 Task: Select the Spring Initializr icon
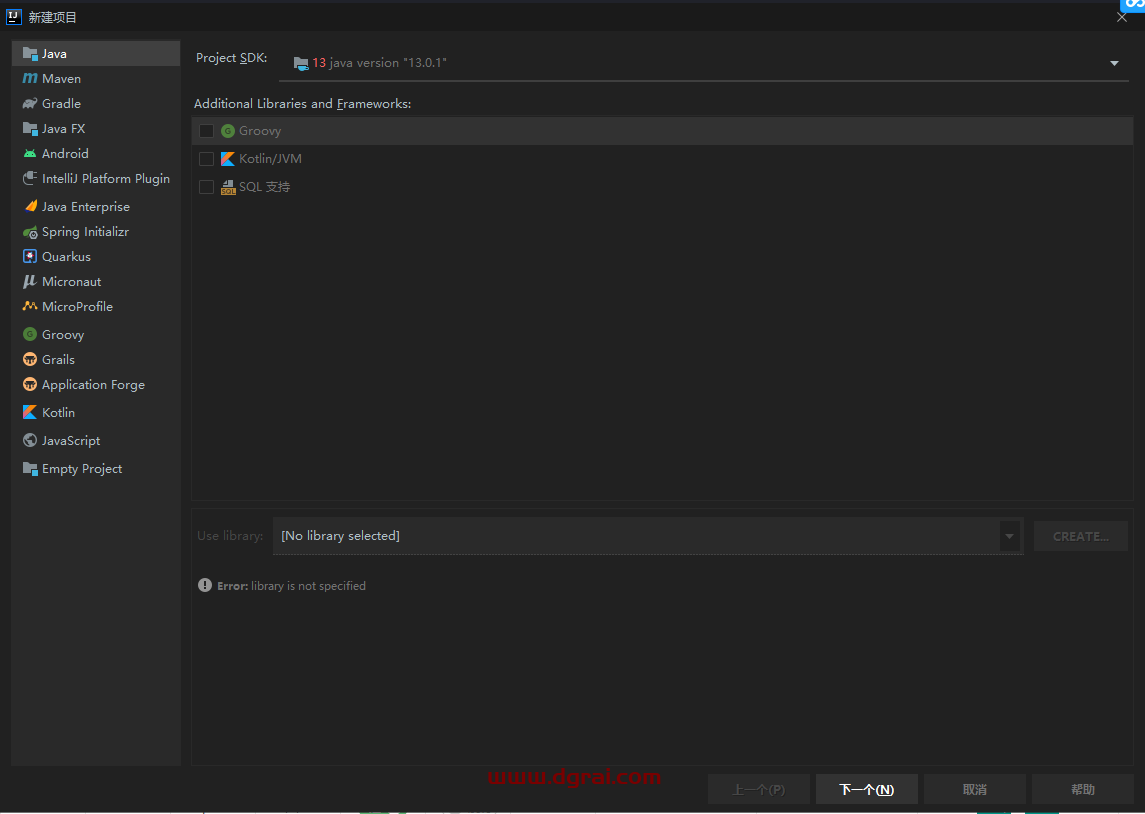31,231
